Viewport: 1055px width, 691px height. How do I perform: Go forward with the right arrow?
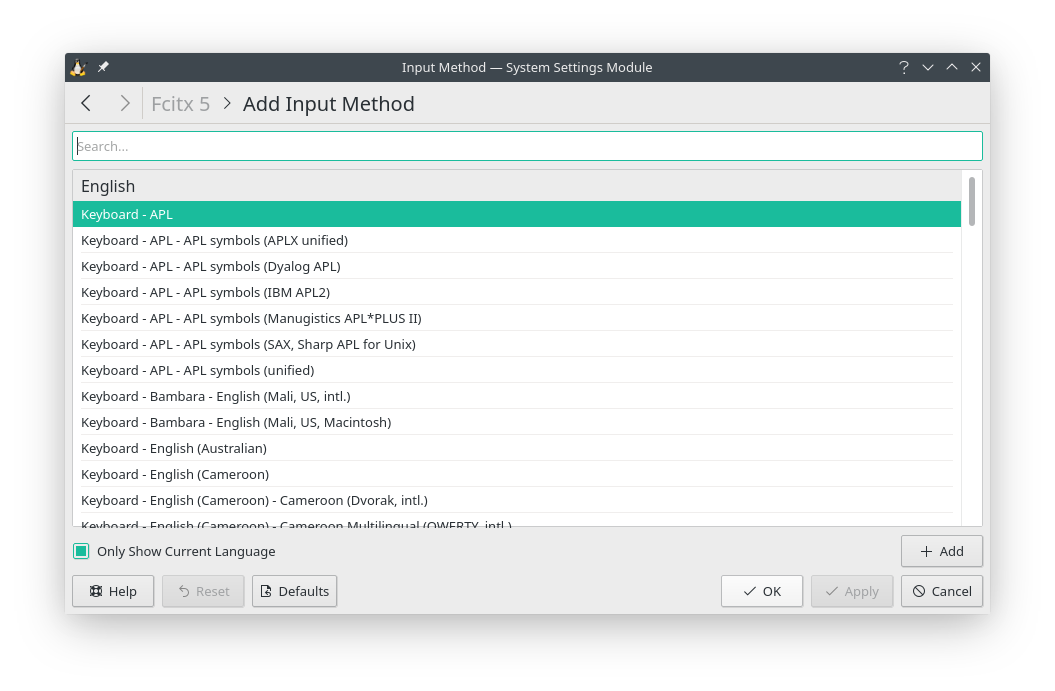pyautogui.click(x=124, y=104)
